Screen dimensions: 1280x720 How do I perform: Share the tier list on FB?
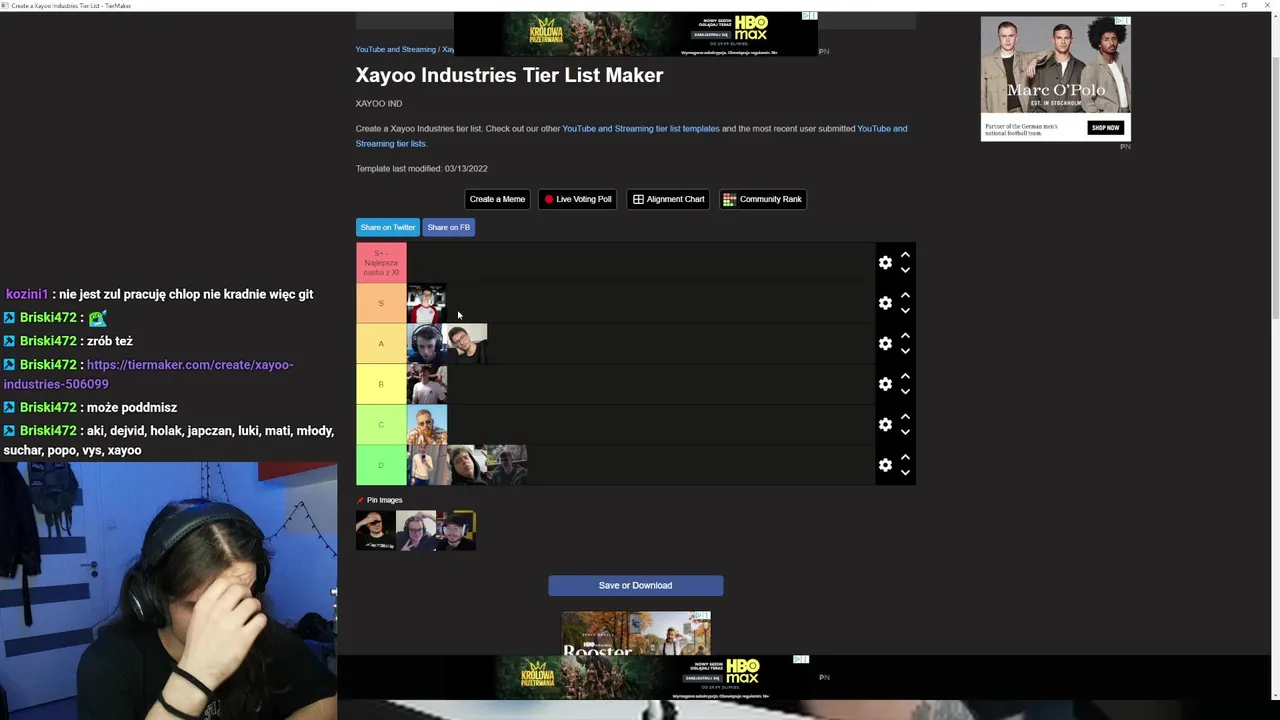448,227
